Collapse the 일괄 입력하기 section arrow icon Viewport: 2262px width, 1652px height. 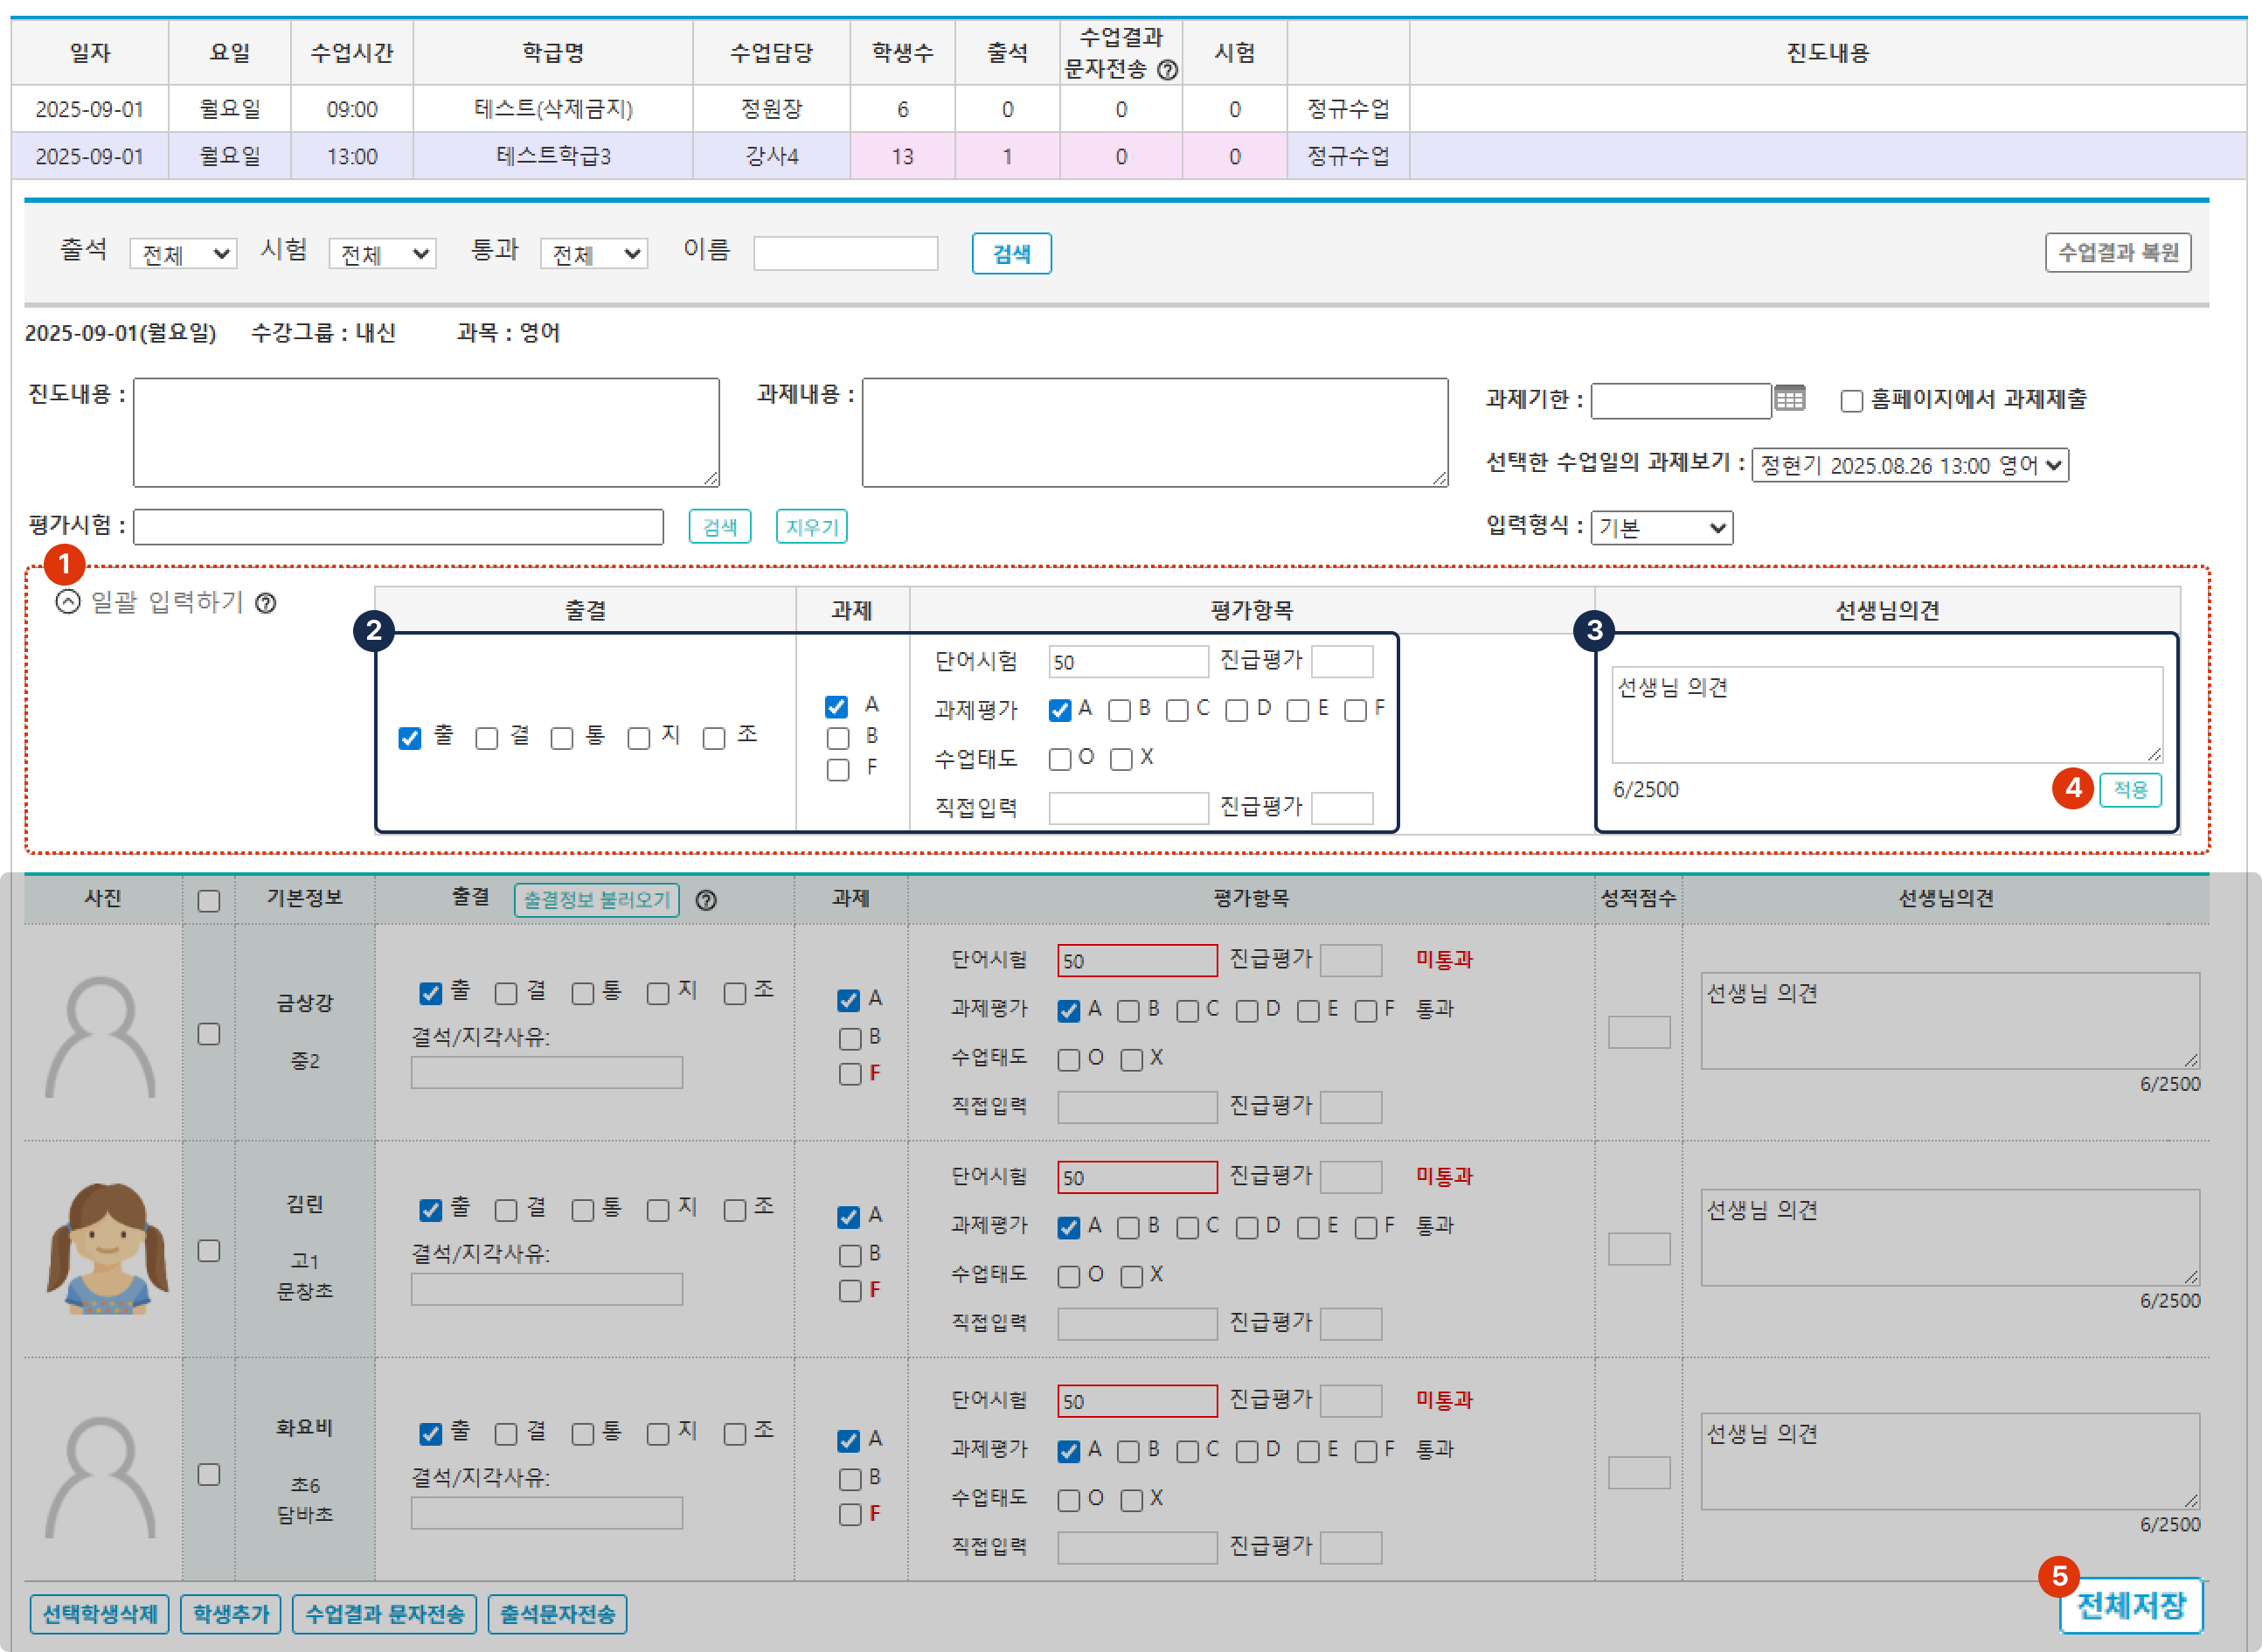click(68, 602)
